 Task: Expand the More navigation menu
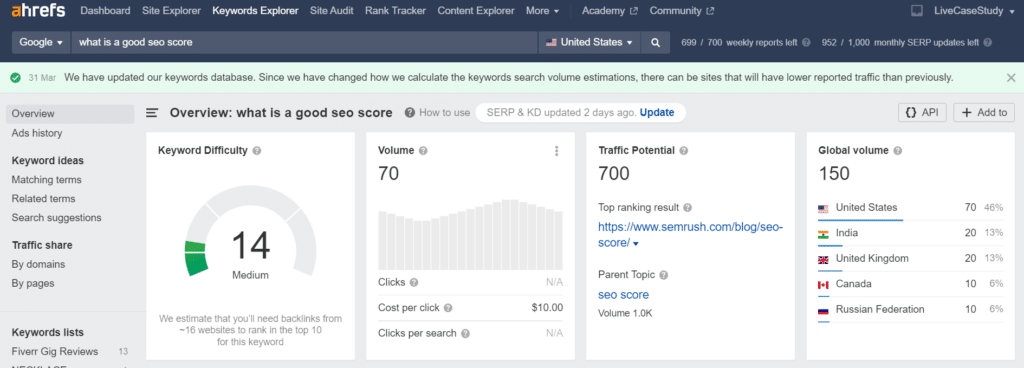[x=542, y=10]
